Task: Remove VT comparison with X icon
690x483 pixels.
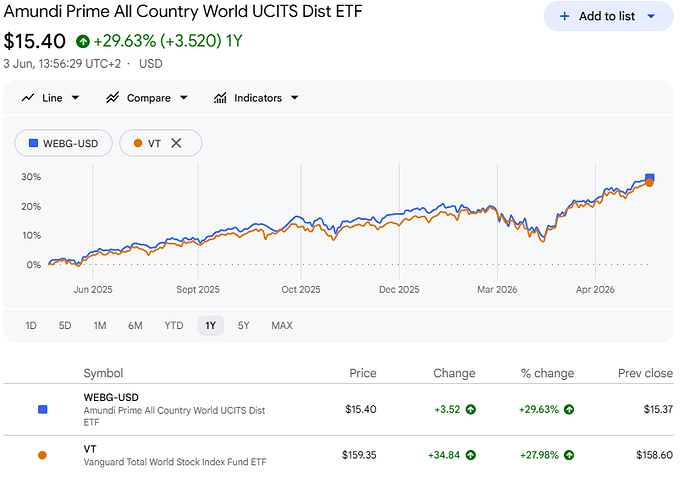Action: point(176,143)
